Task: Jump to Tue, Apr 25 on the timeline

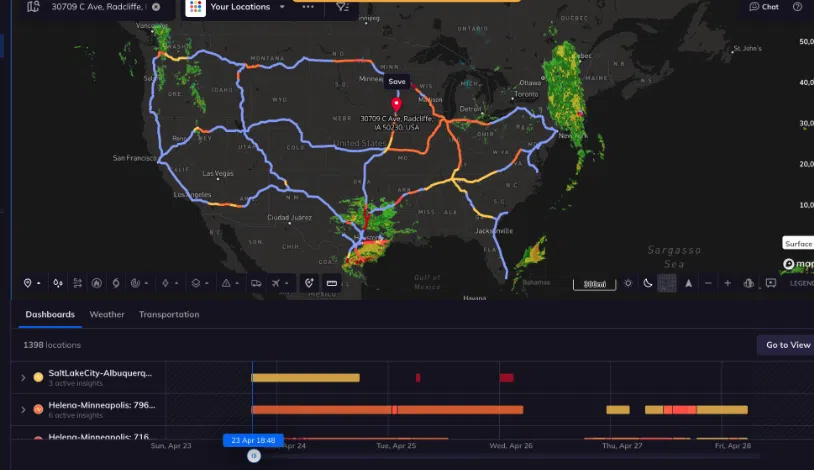Action: coord(396,446)
